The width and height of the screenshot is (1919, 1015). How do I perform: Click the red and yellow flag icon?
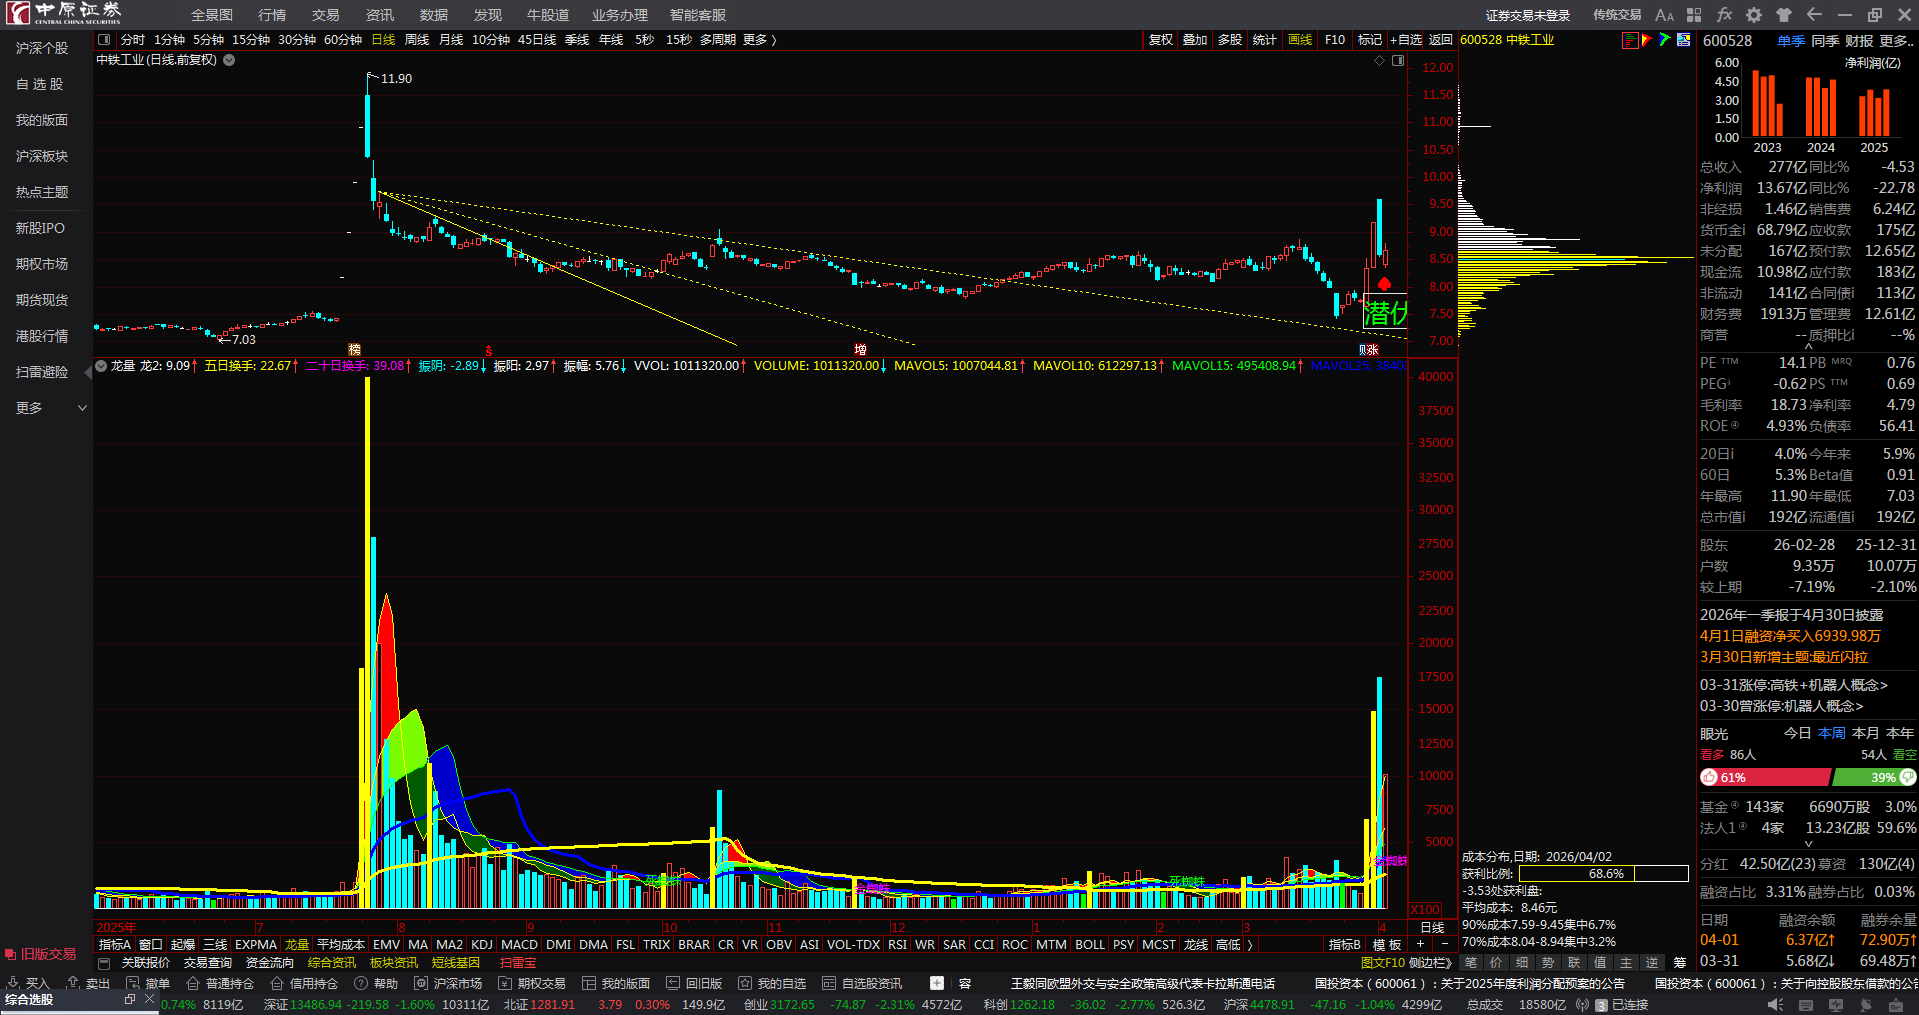(1647, 40)
